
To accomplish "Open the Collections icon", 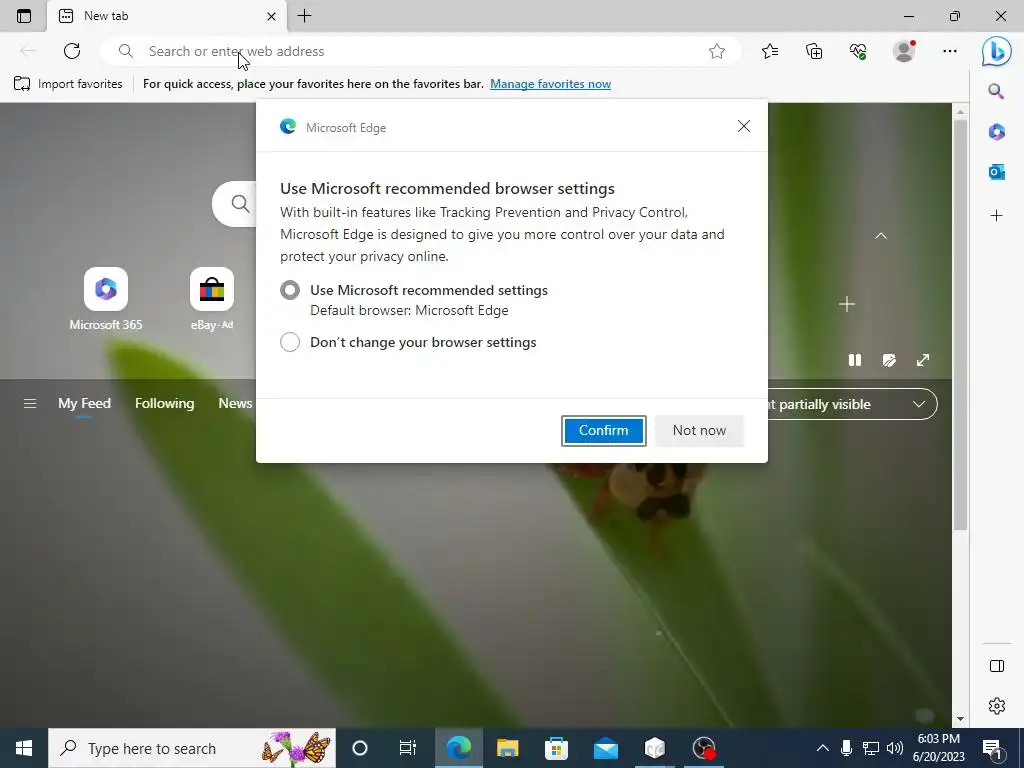I will pyautogui.click(x=814, y=51).
